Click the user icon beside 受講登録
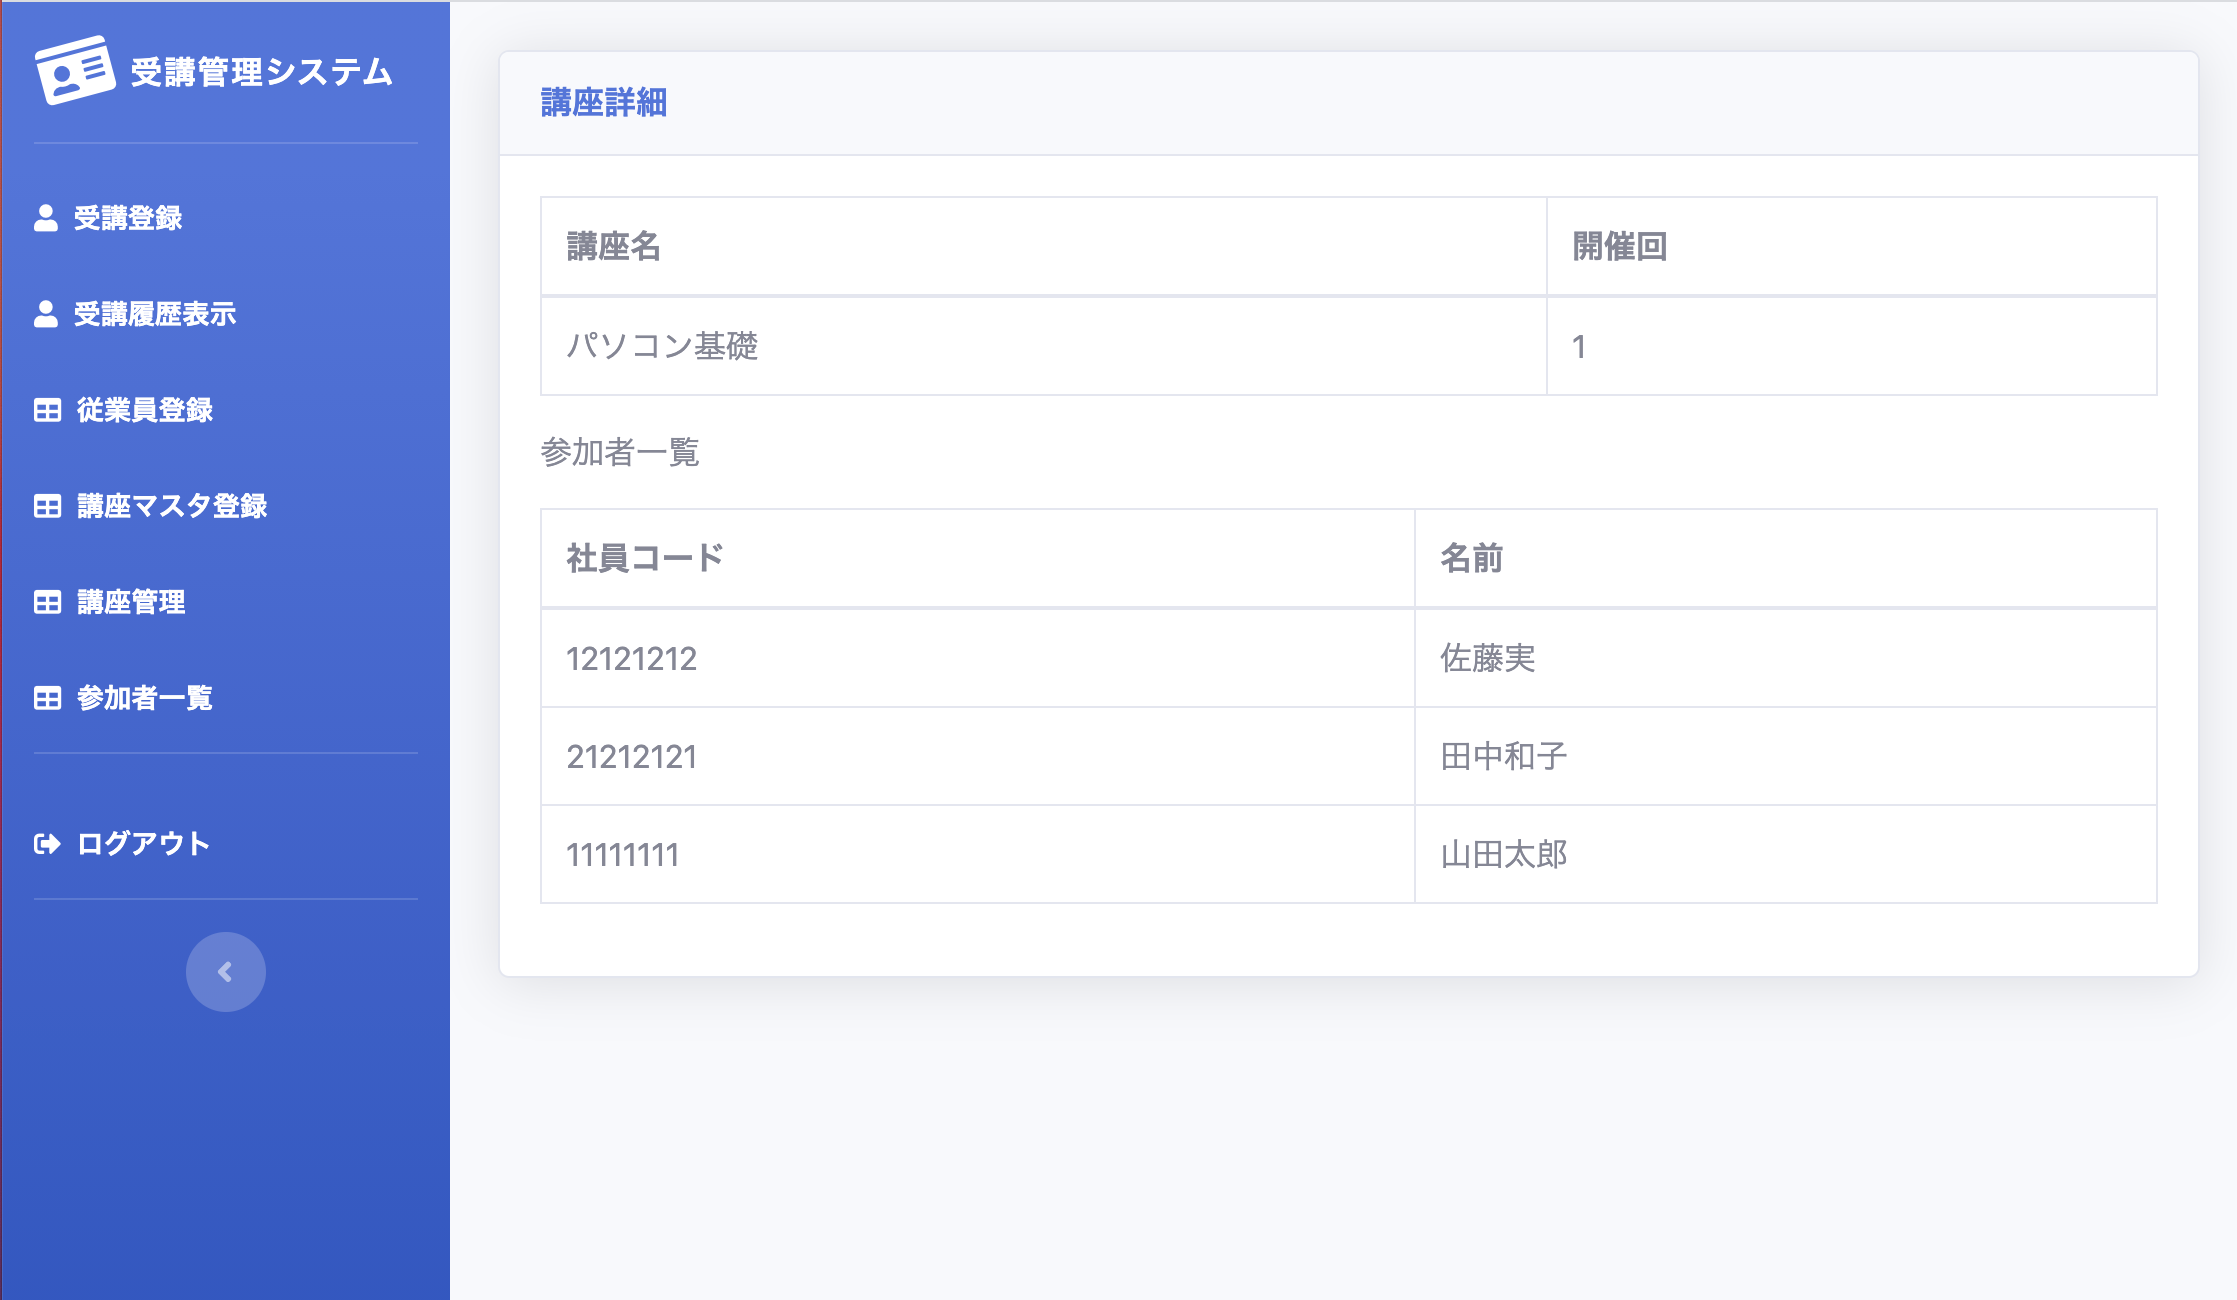Image resolution: width=2237 pixels, height=1300 pixels. click(x=46, y=218)
